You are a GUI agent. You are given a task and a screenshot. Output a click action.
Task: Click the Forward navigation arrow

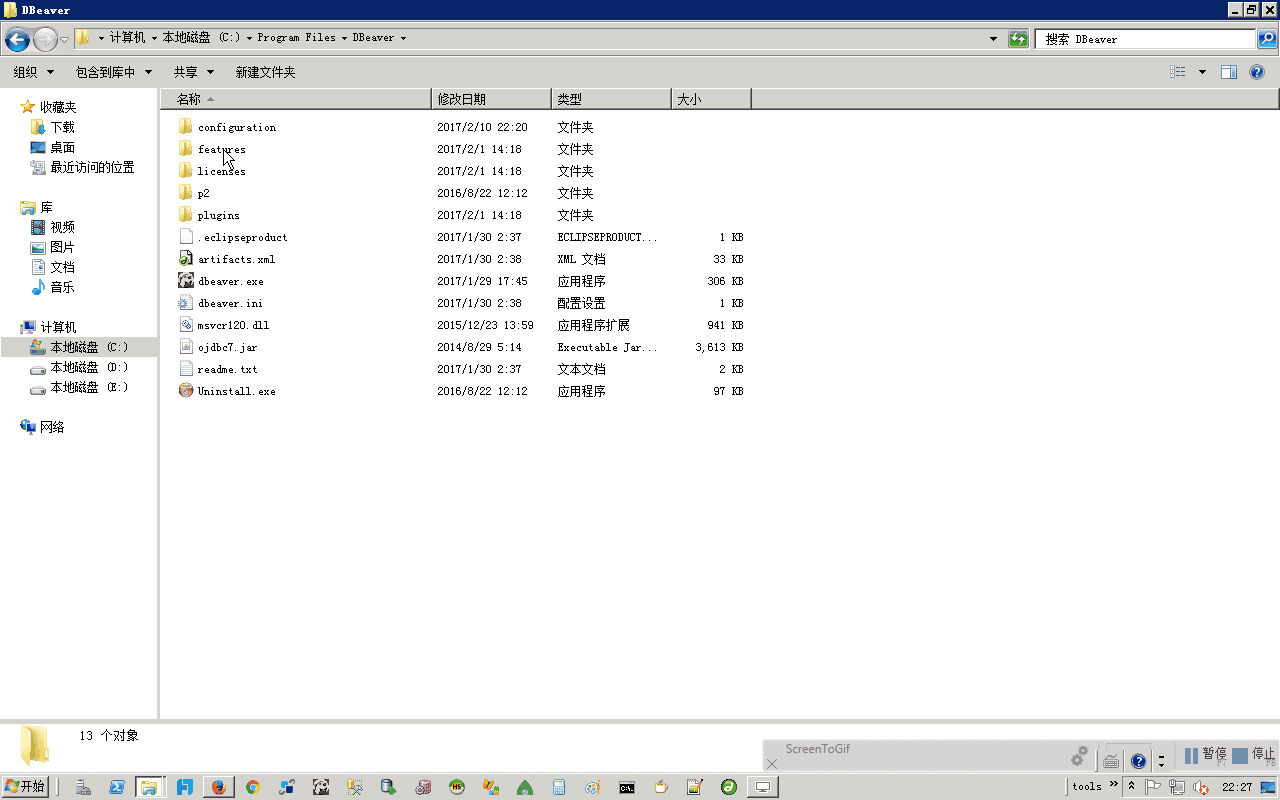pyautogui.click(x=45, y=39)
